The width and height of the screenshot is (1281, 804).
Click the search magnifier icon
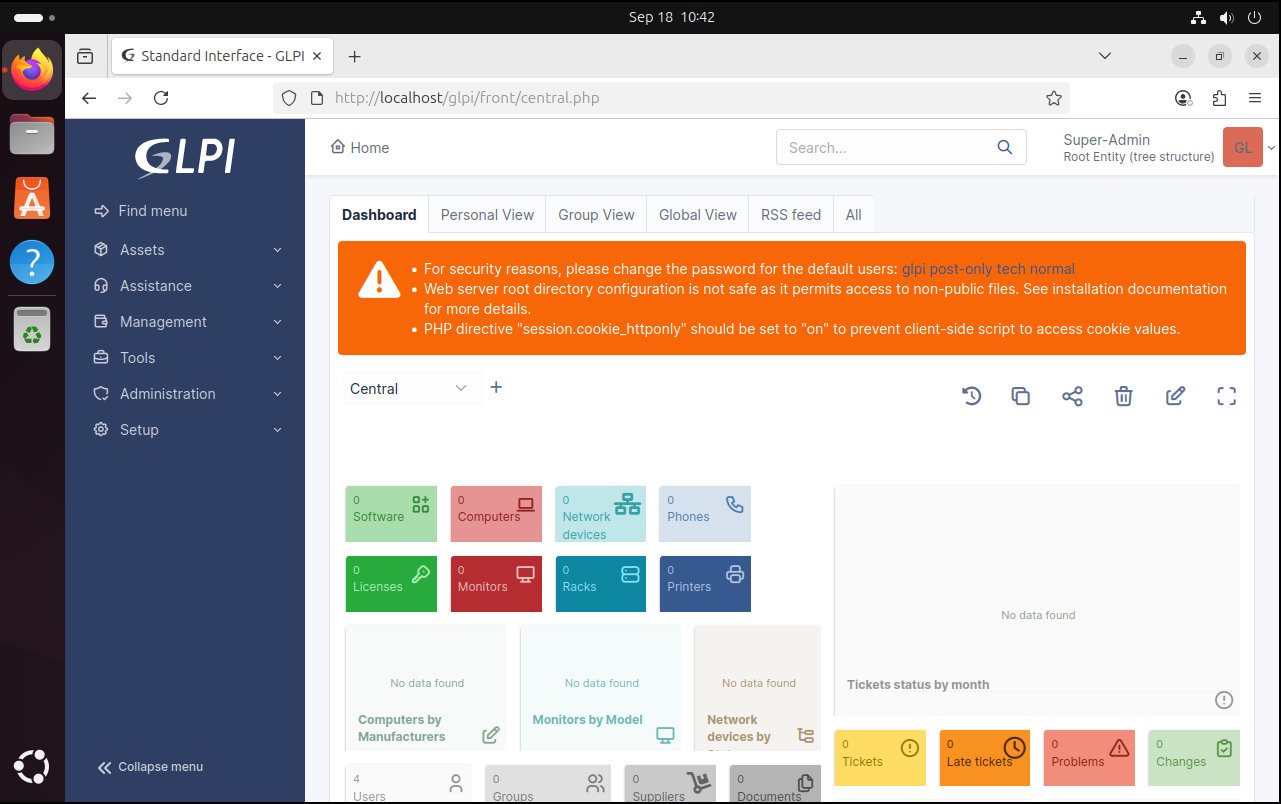1005,147
